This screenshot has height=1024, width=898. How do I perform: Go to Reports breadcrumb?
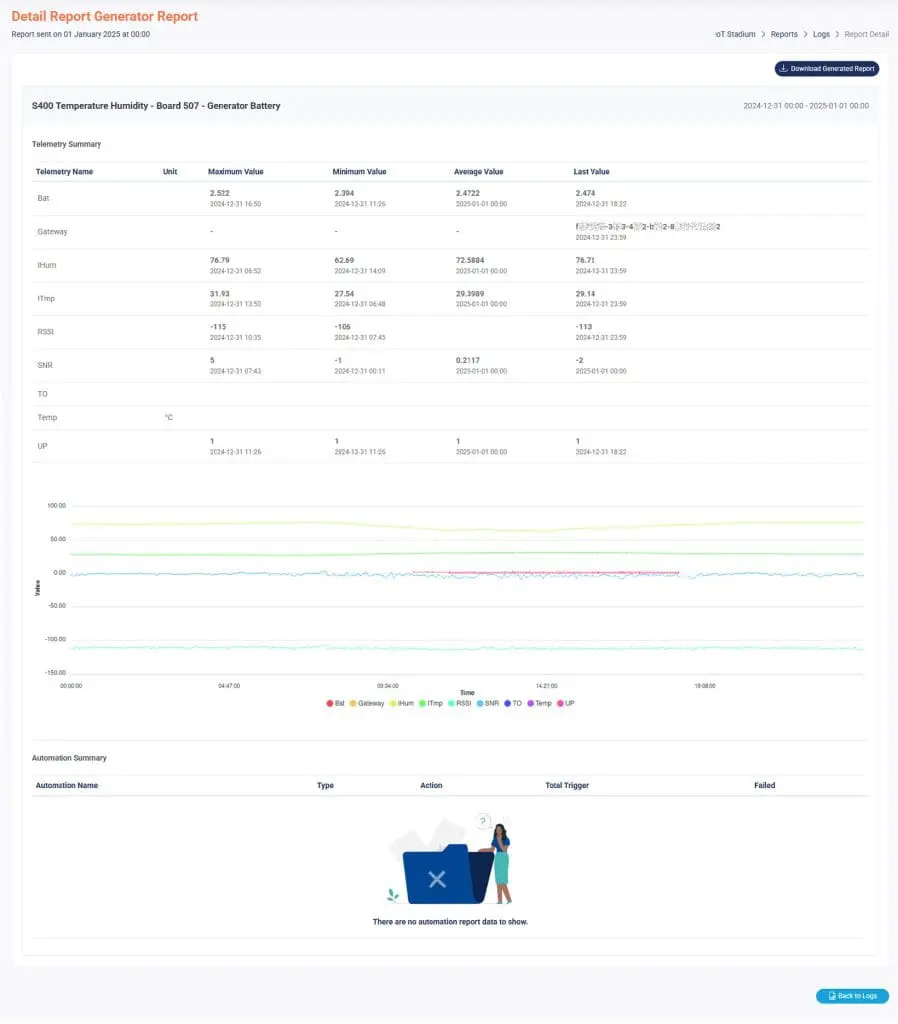[784, 34]
